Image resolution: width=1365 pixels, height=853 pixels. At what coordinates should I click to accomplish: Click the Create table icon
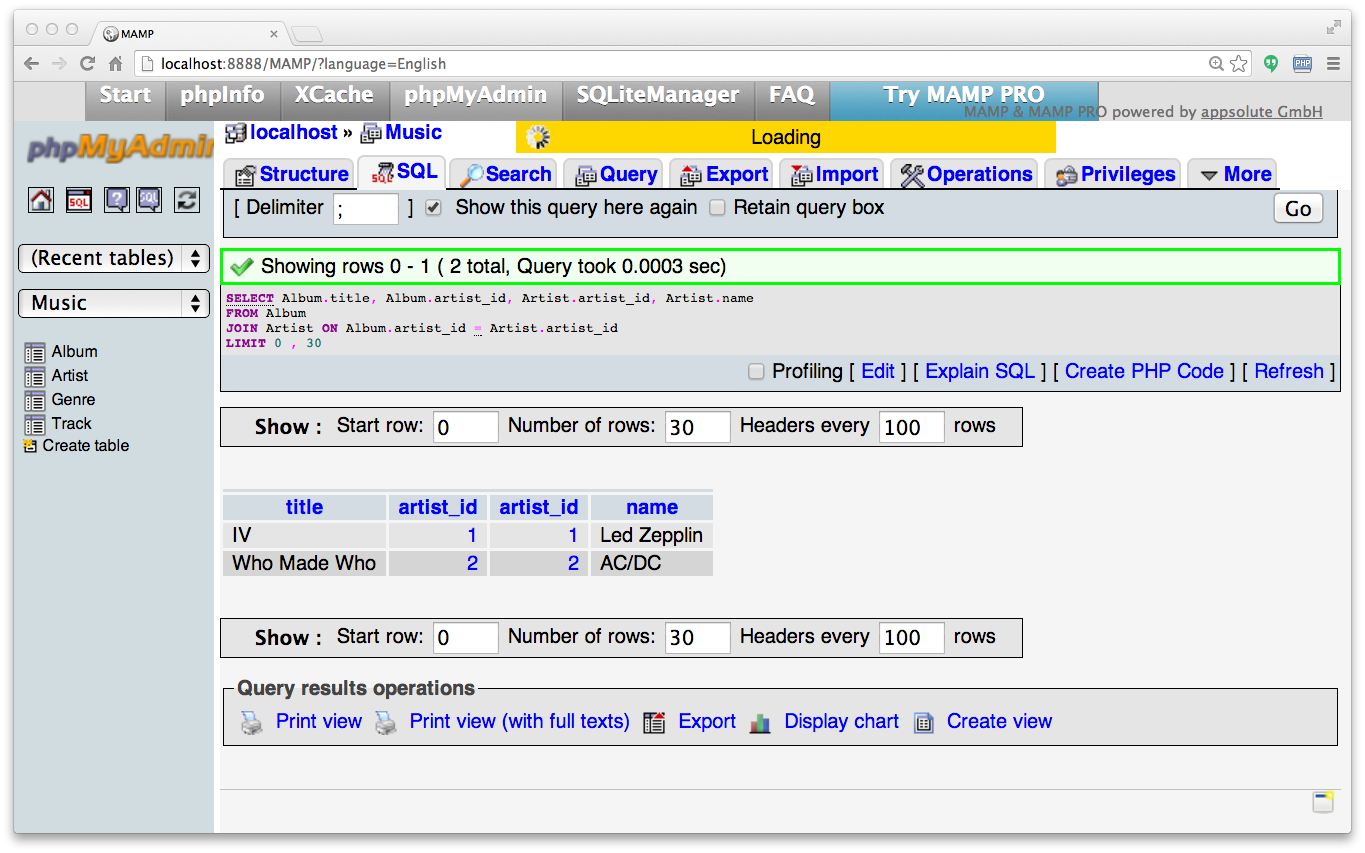click(30, 446)
